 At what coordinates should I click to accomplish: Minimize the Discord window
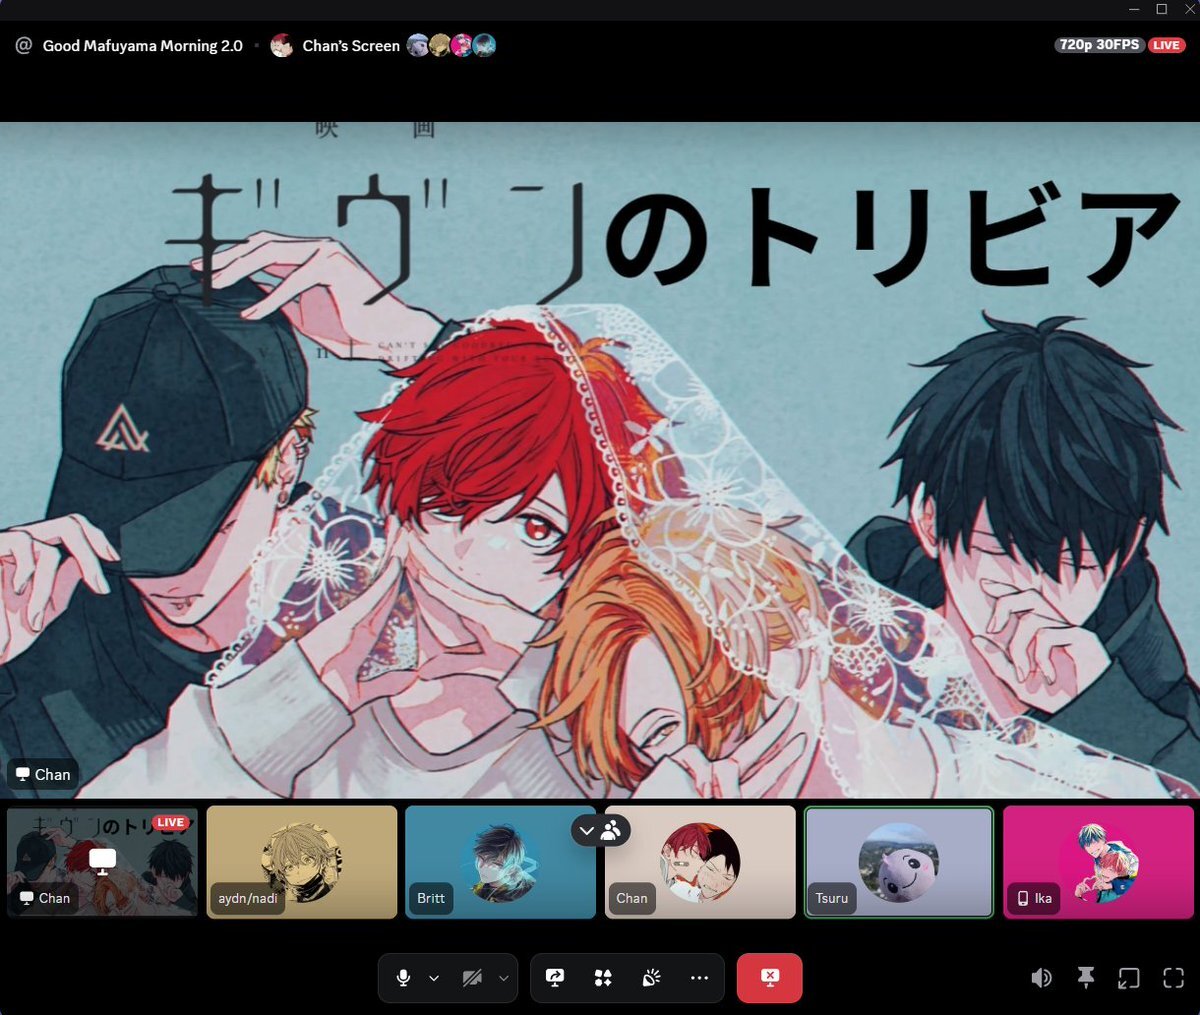(1134, 9)
